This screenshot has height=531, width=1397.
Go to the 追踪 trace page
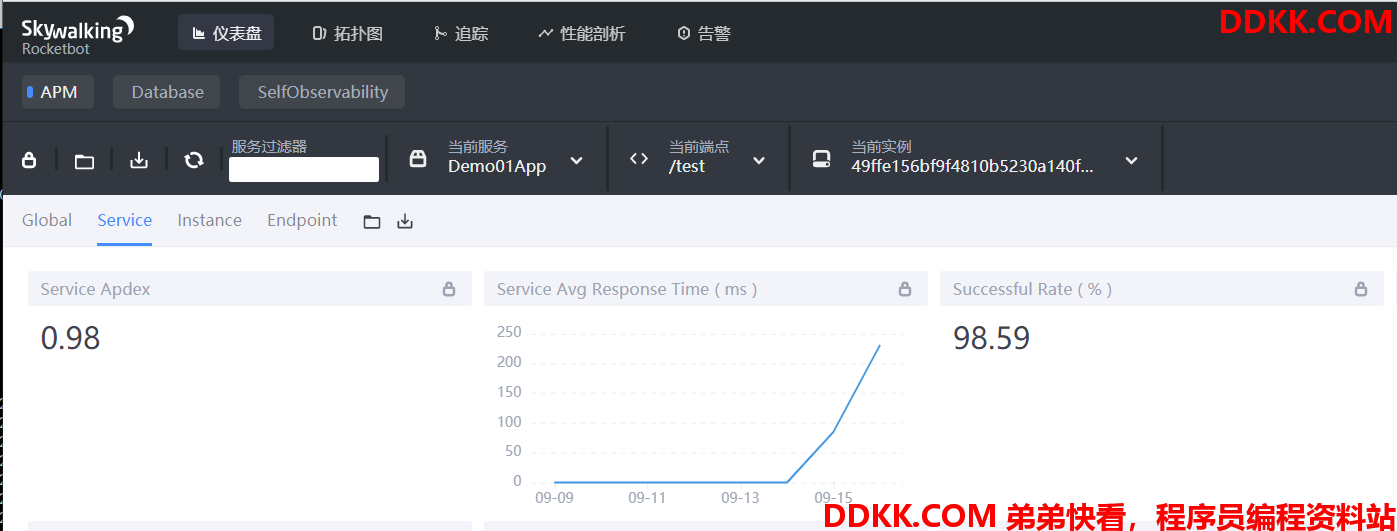(x=461, y=33)
